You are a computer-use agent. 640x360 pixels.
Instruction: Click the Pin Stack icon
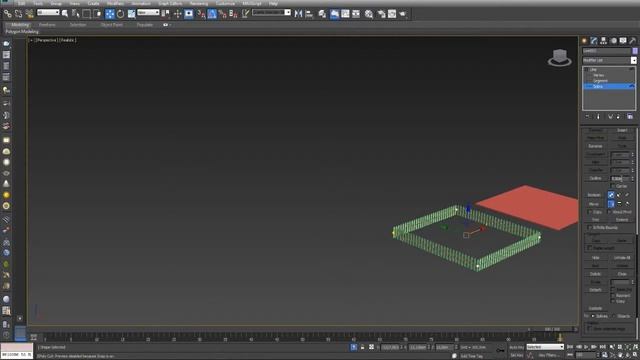[588, 117]
